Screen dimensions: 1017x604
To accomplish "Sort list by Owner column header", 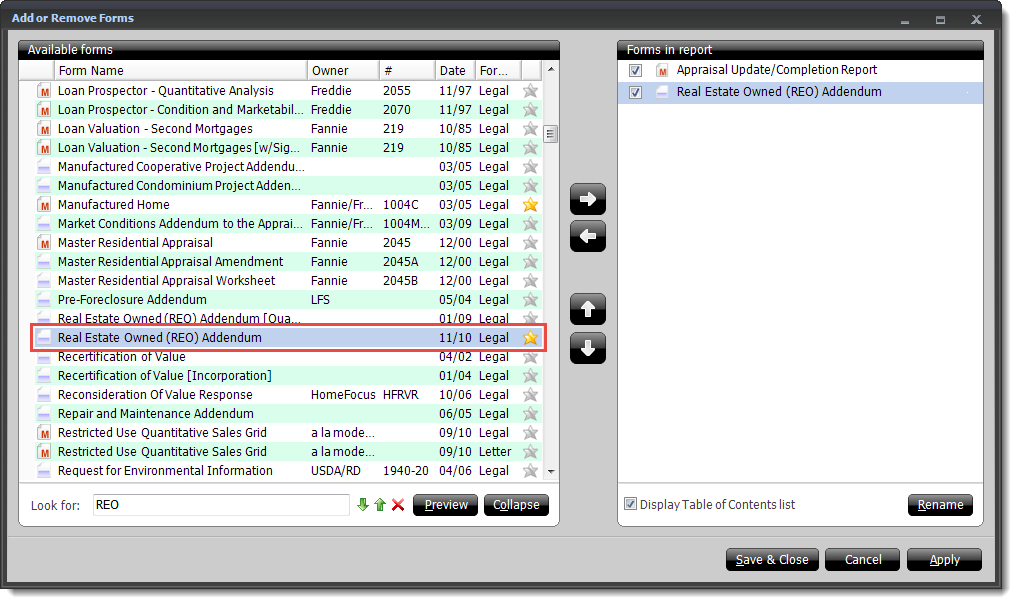I will tap(343, 70).
